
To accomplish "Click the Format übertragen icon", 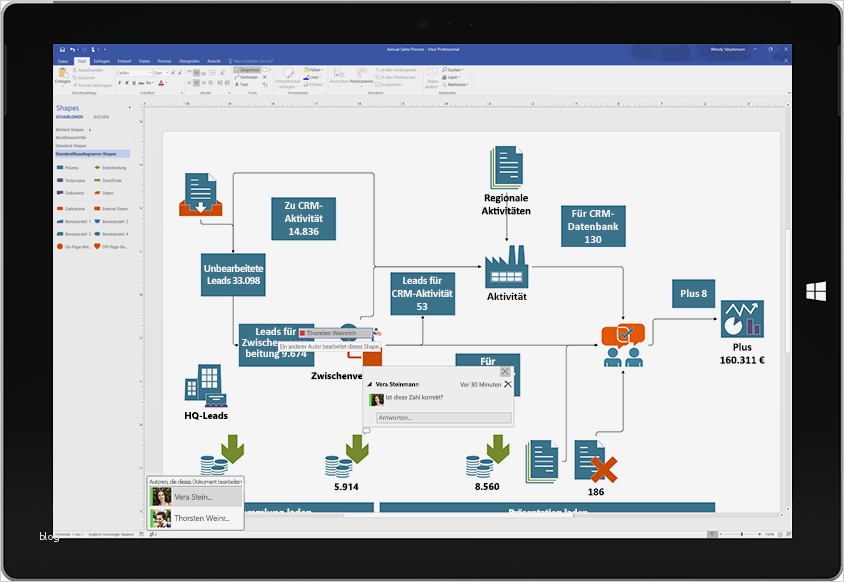I will click(75, 85).
